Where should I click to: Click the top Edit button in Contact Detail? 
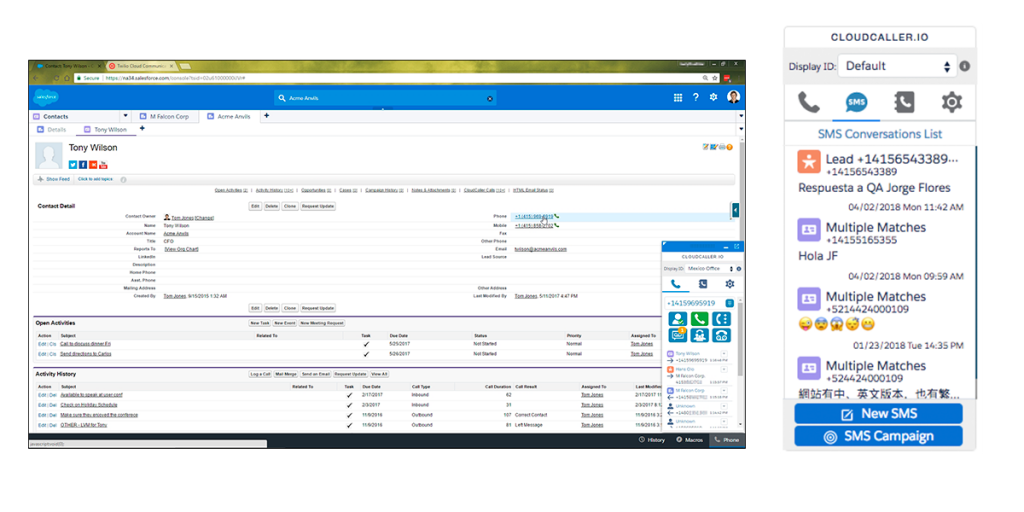255,206
